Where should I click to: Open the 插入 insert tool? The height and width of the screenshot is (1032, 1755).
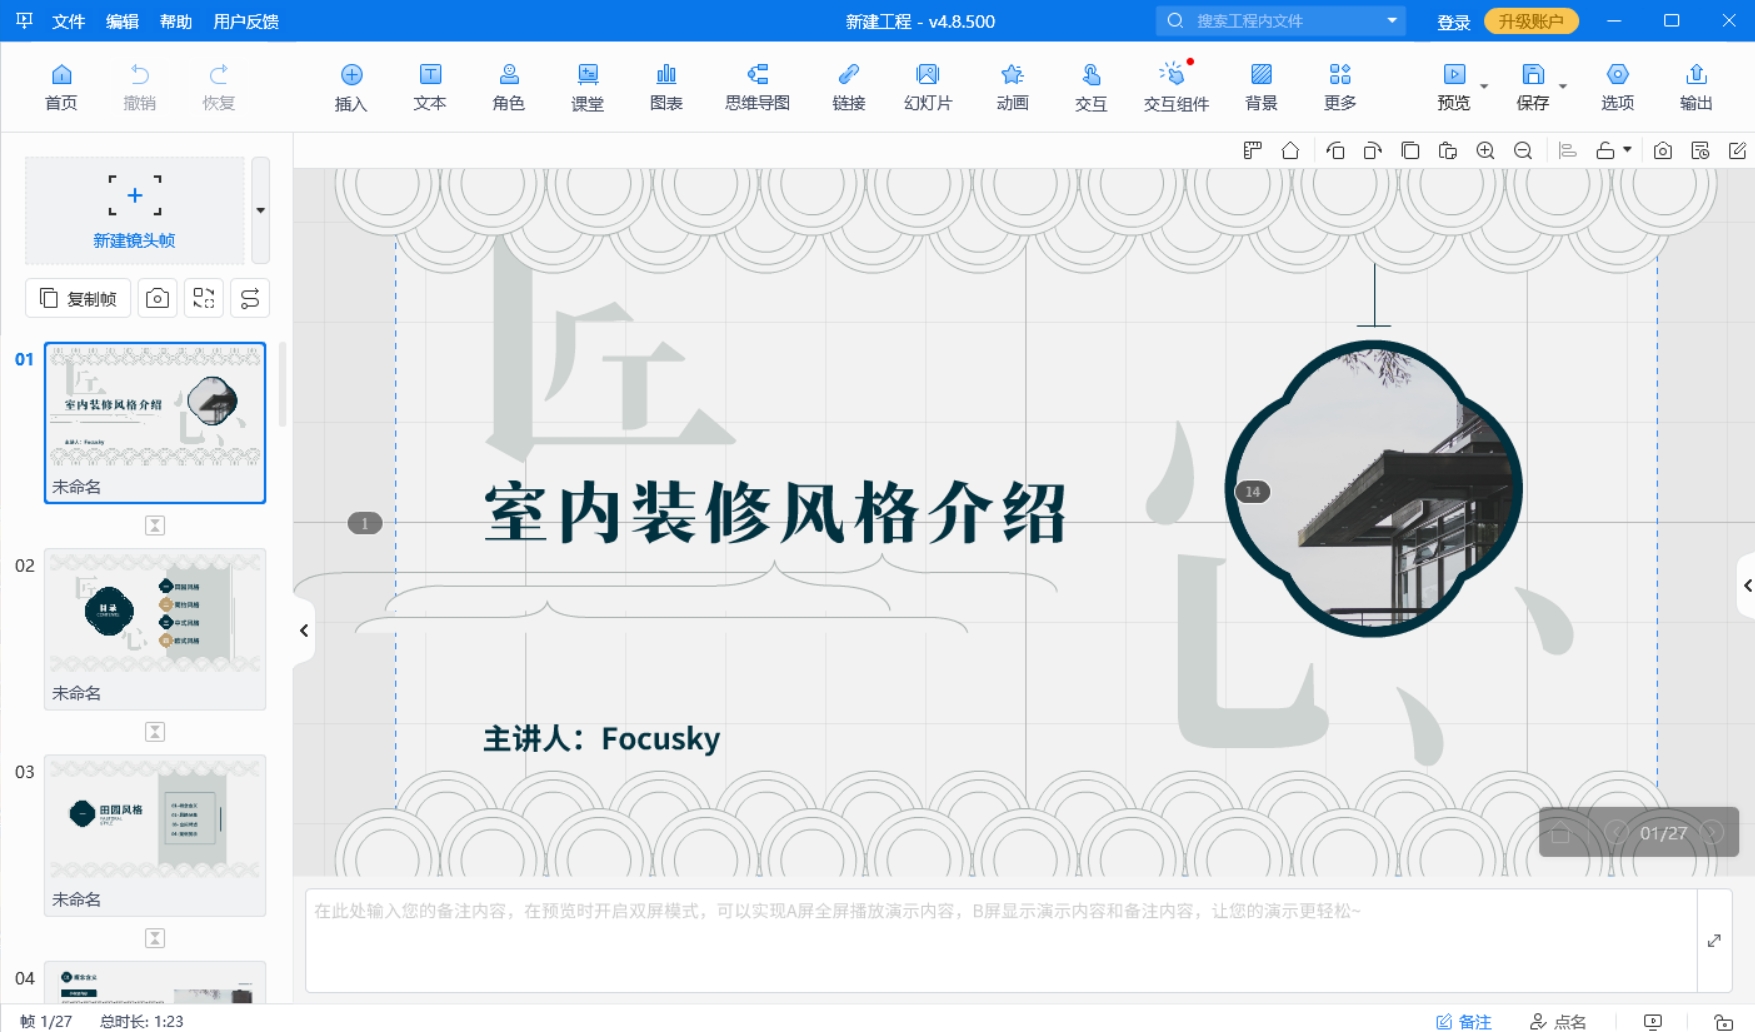(x=351, y=87)
